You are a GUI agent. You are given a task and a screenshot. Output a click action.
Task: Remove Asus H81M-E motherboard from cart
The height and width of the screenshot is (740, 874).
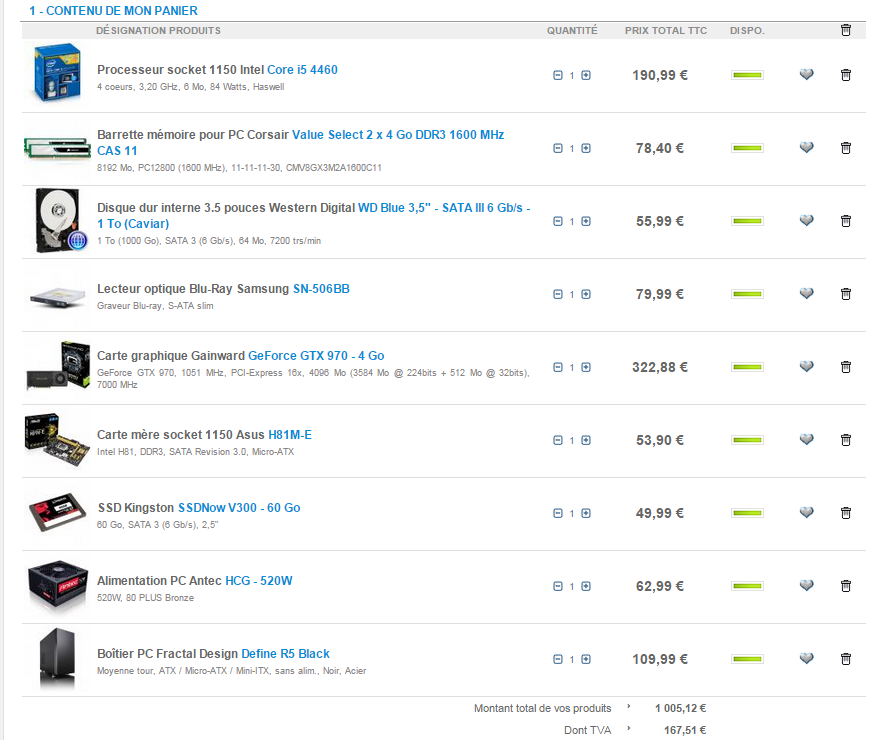(846, 440)
